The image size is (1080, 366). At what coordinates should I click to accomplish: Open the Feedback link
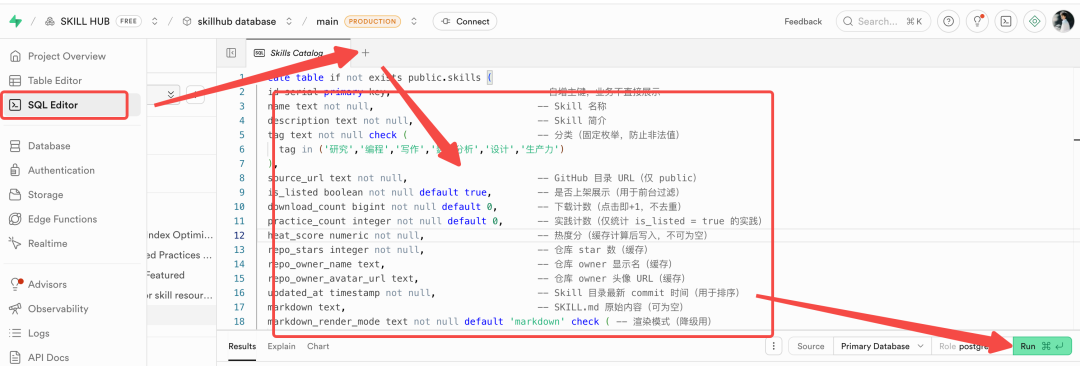click(803, 21)
